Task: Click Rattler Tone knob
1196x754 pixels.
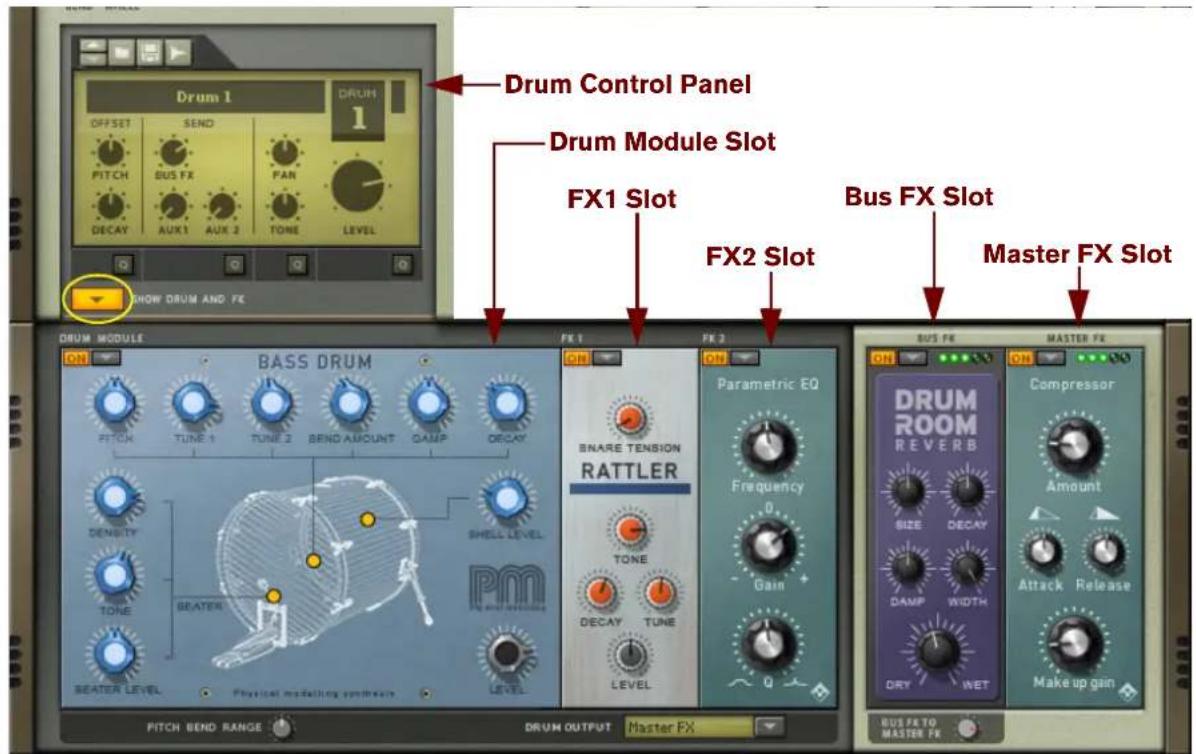Action: point(630,529)
